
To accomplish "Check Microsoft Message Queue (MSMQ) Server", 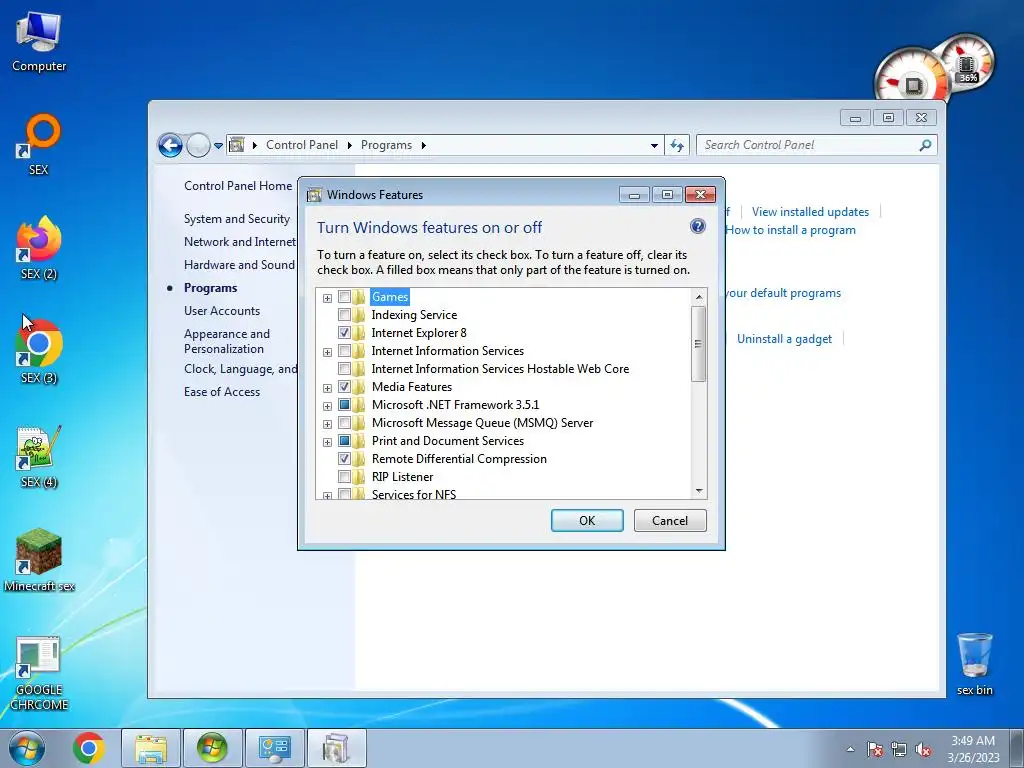I will point(344,423).
